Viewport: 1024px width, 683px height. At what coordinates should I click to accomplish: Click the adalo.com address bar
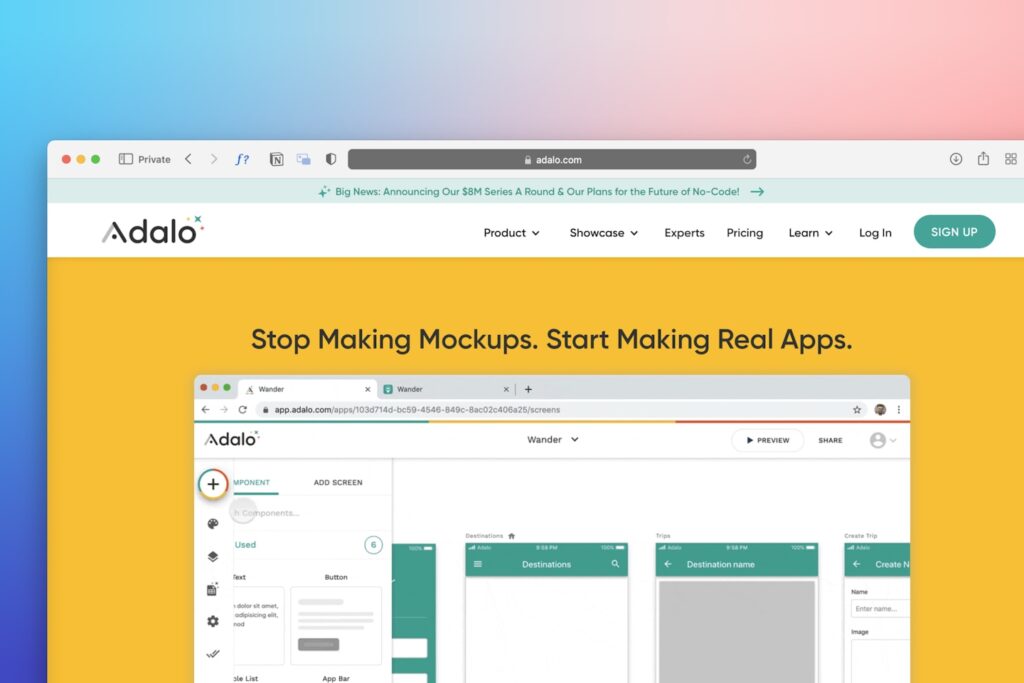552,159
